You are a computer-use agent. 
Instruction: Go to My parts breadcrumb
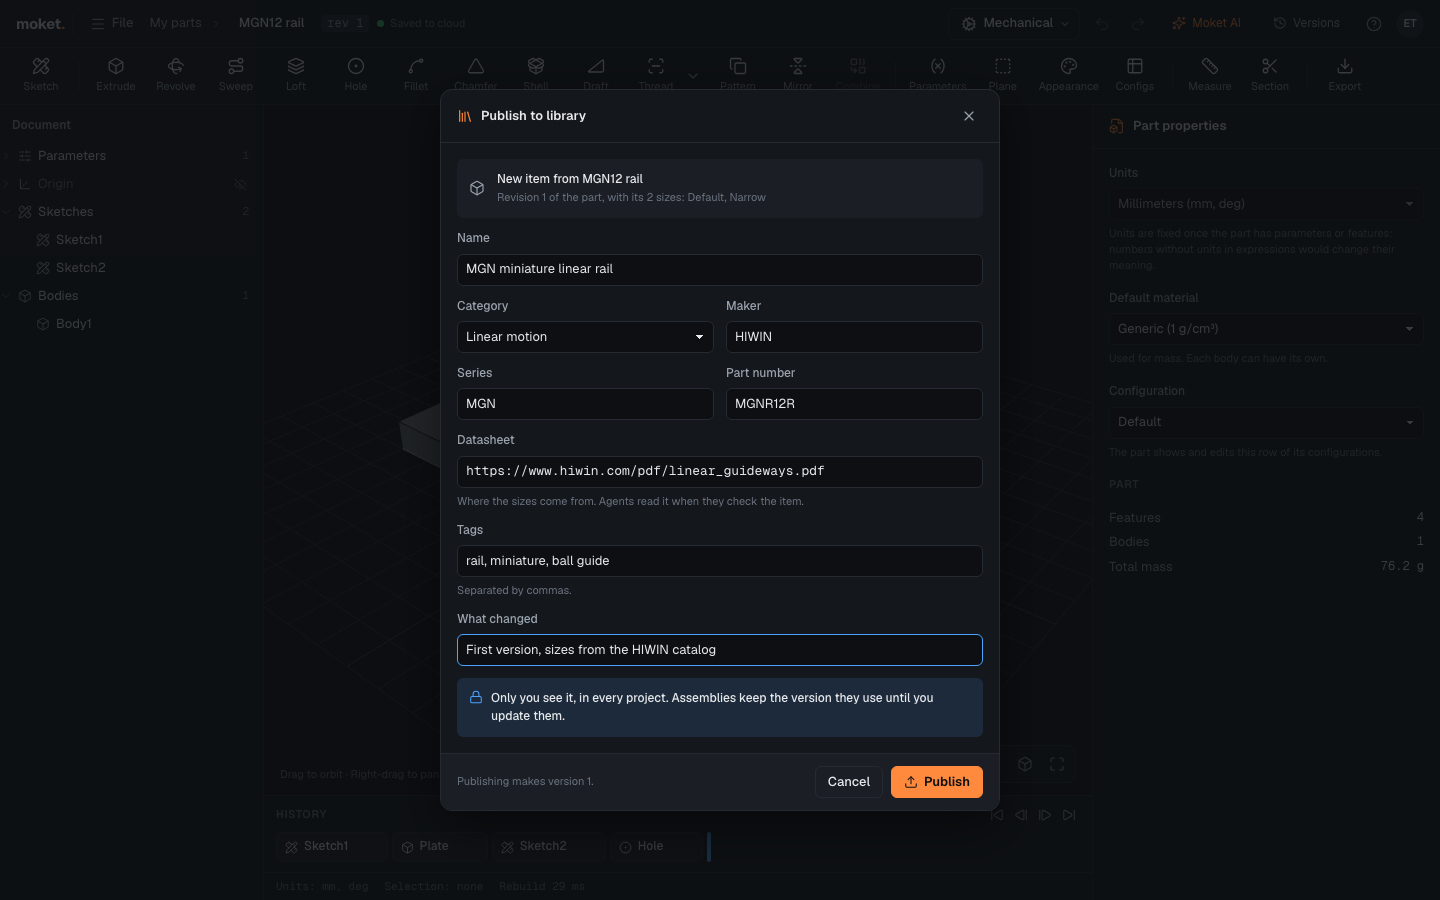176,23
